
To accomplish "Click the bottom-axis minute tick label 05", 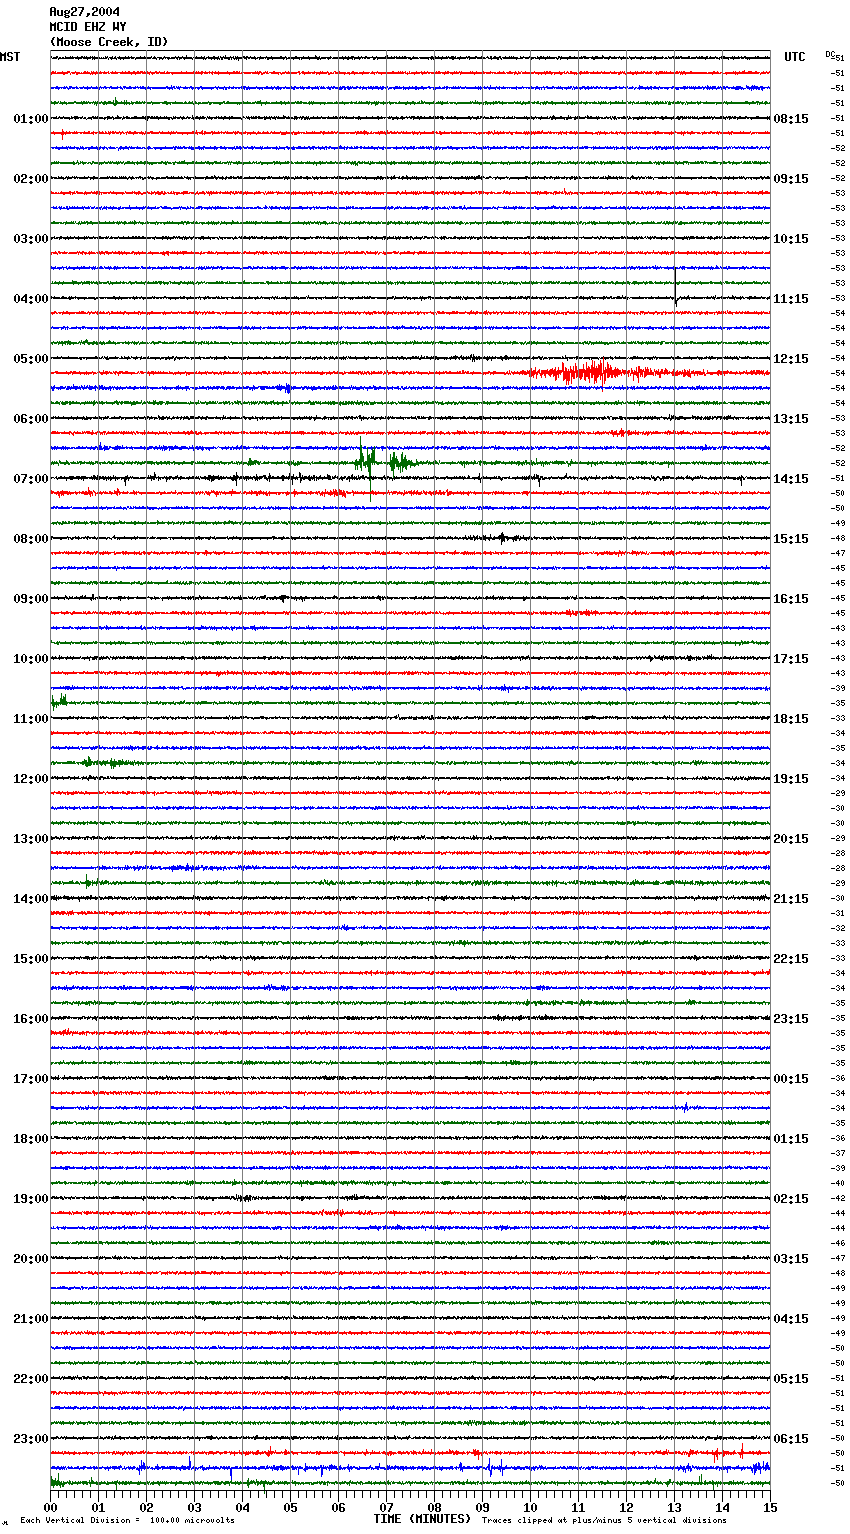I will tap(290, 1507).
